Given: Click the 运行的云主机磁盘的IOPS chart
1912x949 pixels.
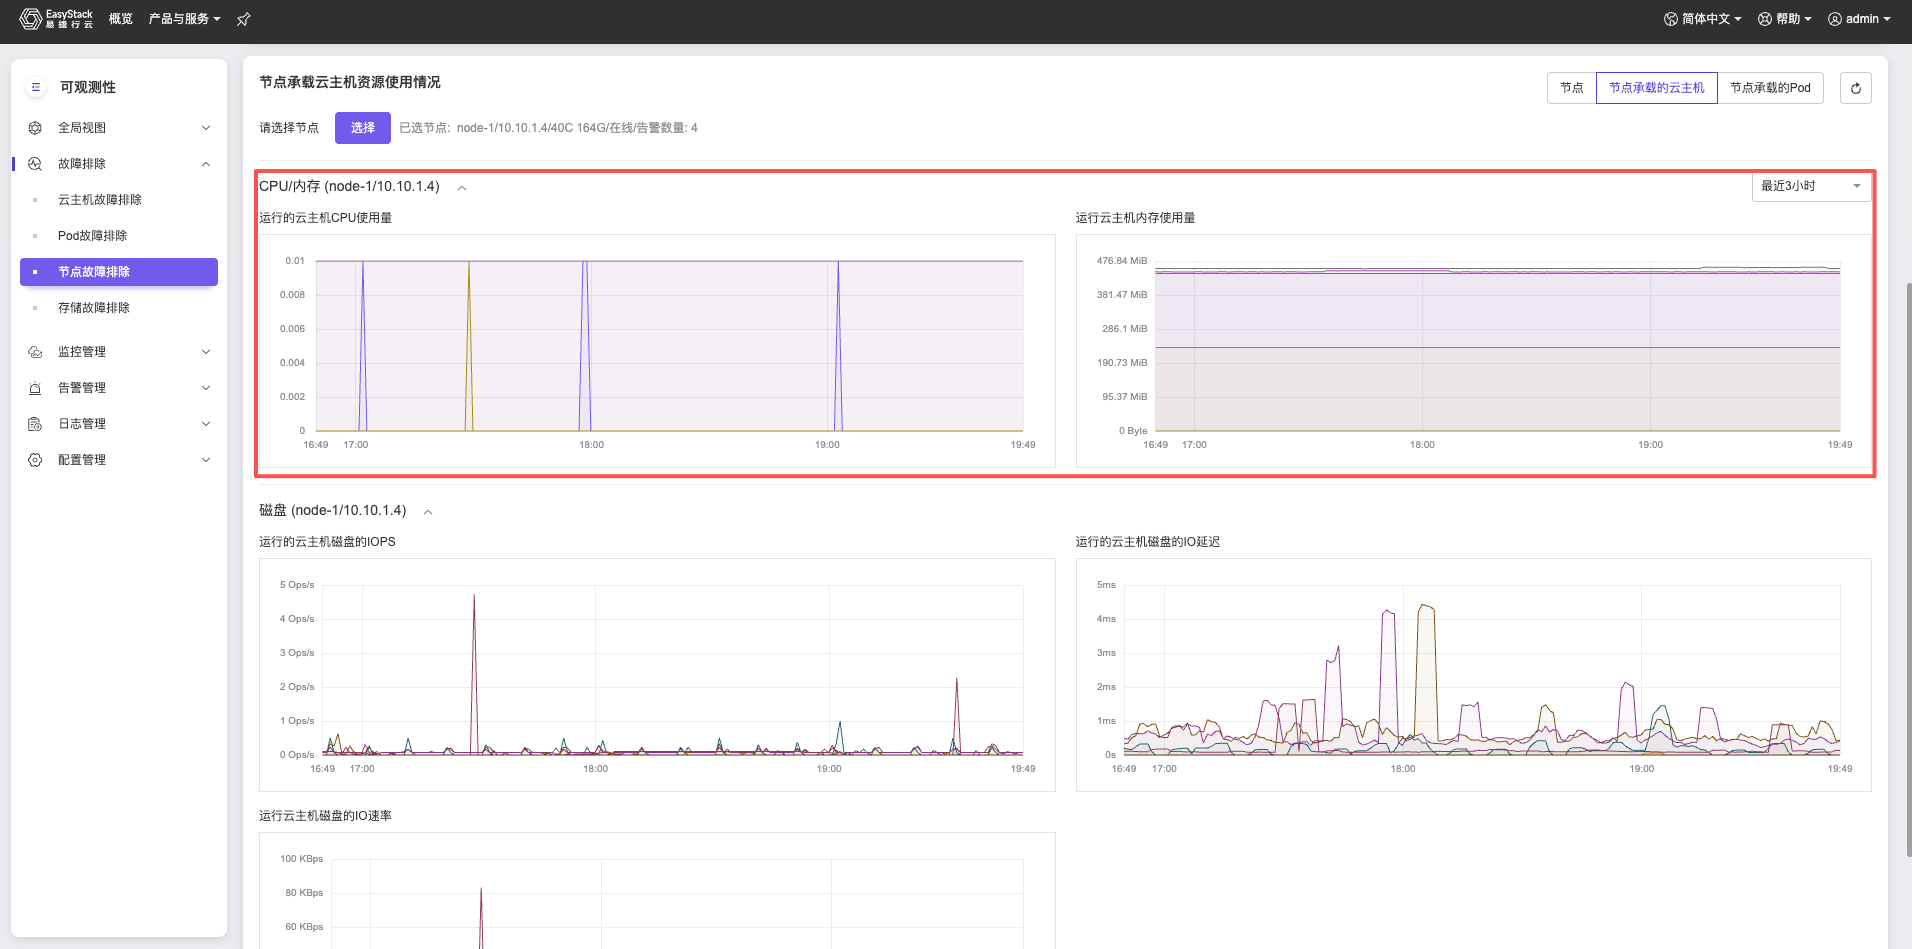Looking at the screenshot, I should coord(657,675).
